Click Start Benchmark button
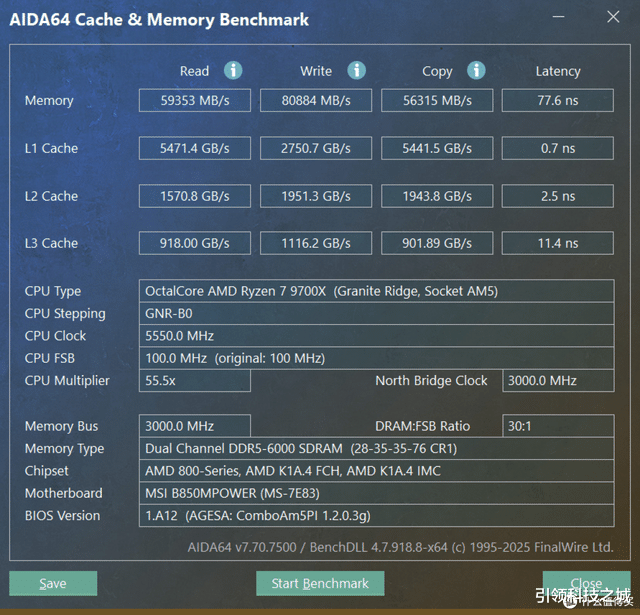This screenshot has height=615, width=640. [320, 583]
